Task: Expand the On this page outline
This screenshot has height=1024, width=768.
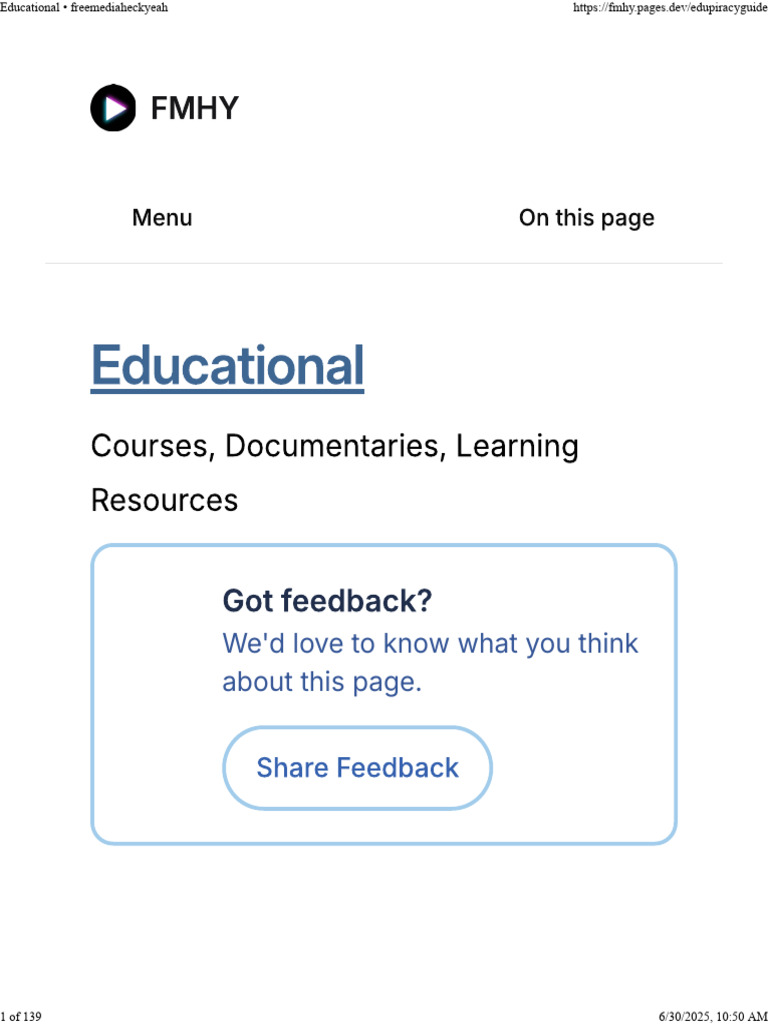Action: (586, 218)
